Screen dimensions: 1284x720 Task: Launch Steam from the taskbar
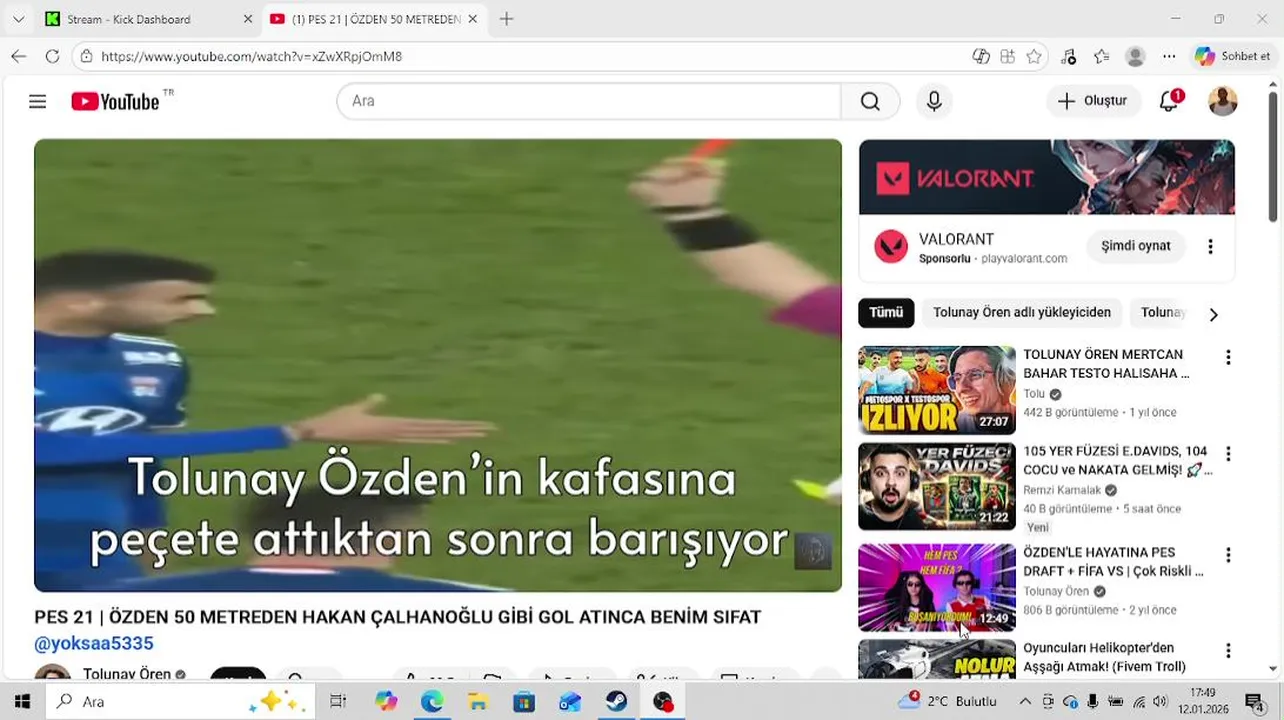[x=616, y=702]
